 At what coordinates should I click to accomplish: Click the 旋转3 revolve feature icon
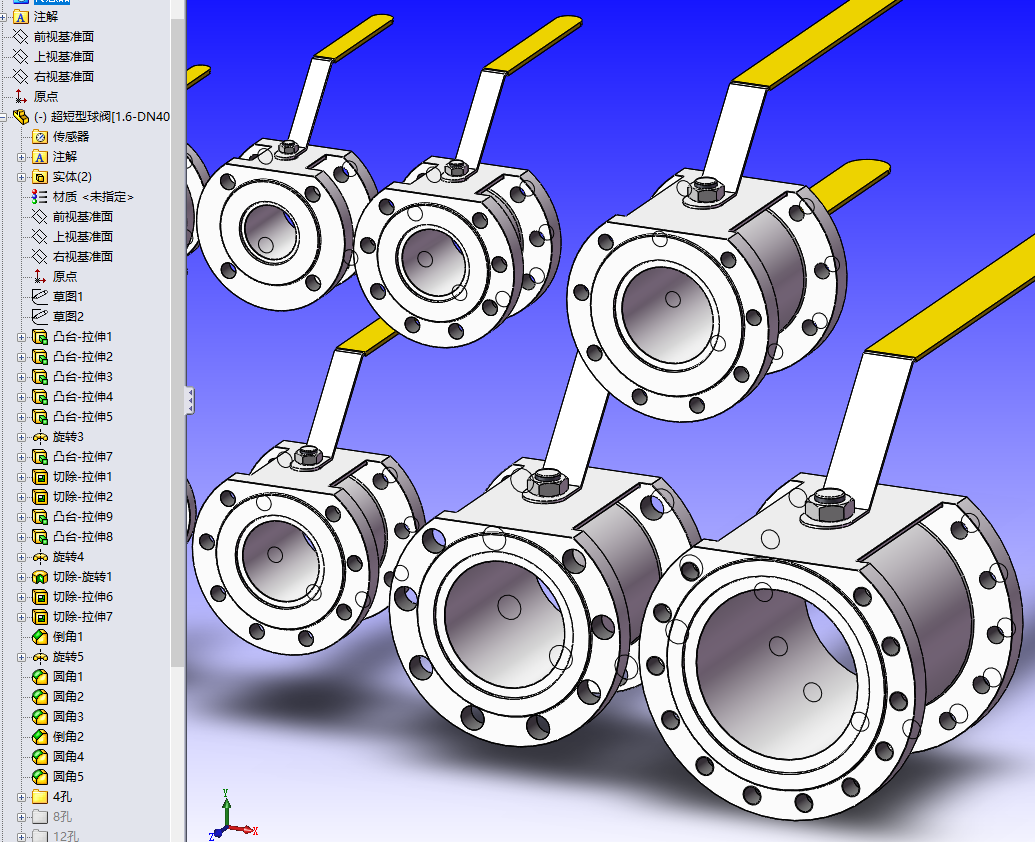(40, 437)
